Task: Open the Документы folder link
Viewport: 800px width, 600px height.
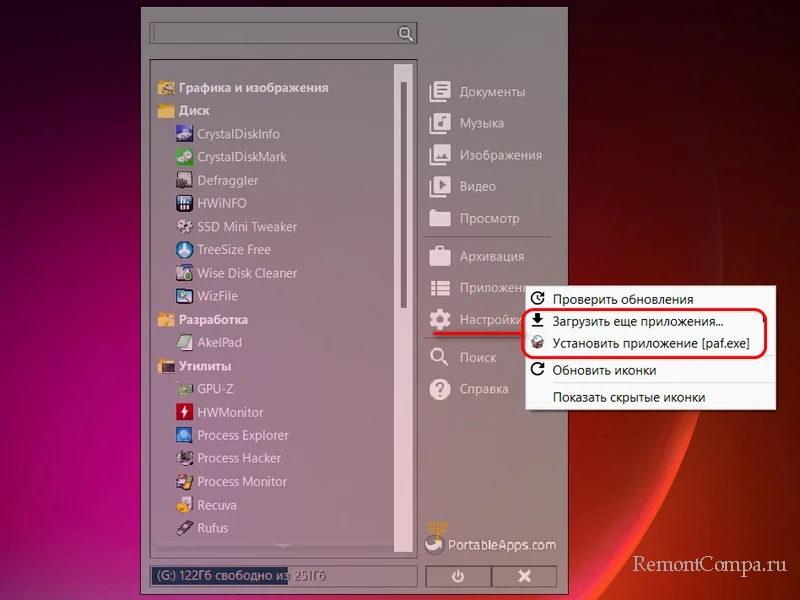Action: (491, 92)
